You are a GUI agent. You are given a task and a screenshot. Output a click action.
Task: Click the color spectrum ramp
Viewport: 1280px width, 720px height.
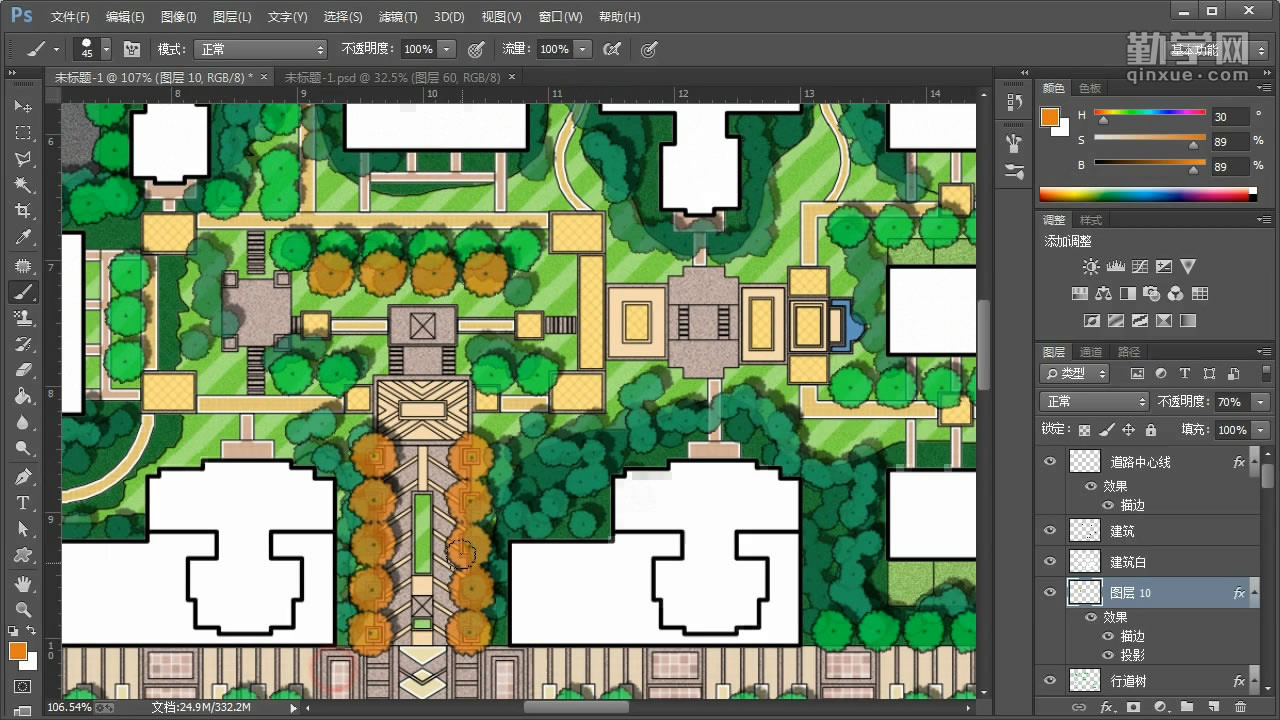tap(1147, 194)
